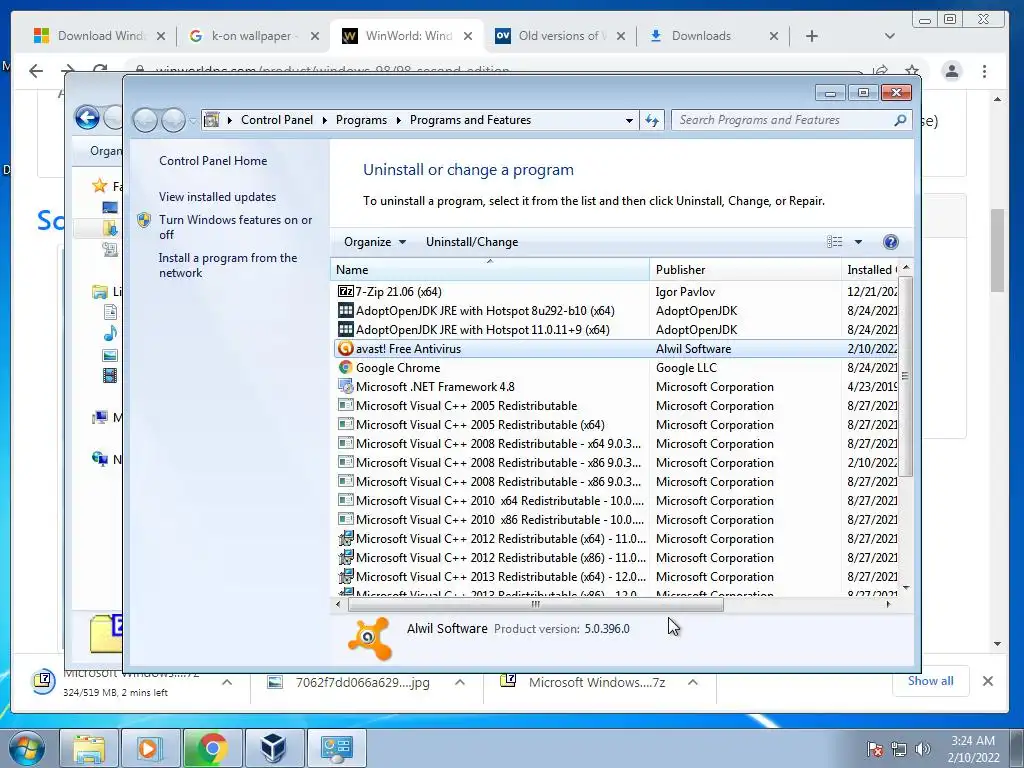Open the view options dropdown arrow
The height and width of the screenshot is (768, 1024).
pyautogui.click(x=858, y=242)
